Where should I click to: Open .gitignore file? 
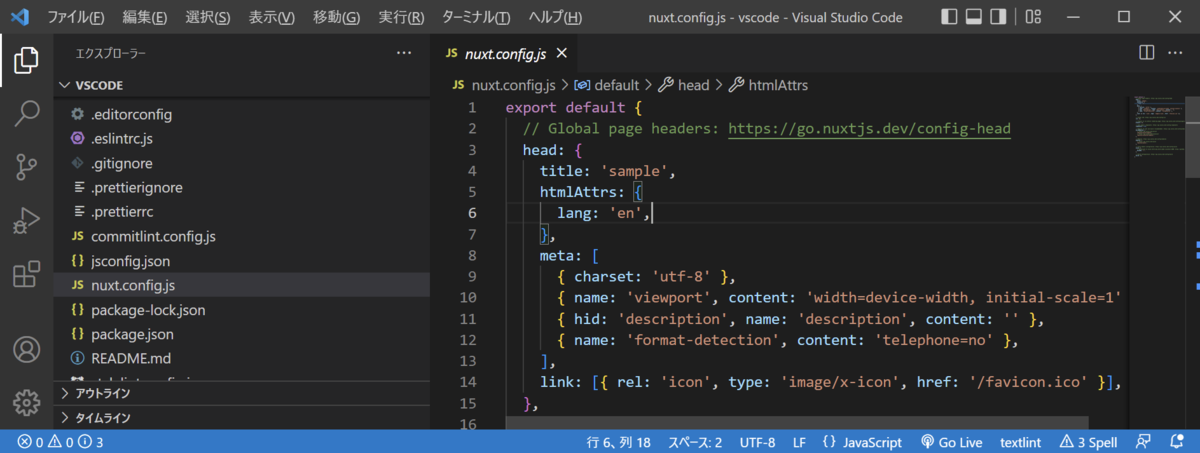(x=242, y=163)
